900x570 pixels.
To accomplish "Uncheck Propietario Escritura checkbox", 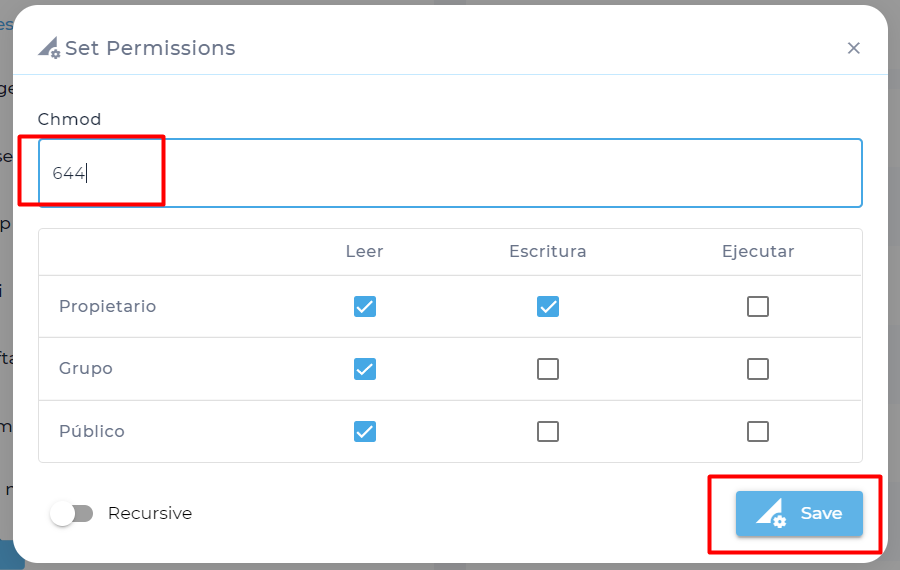I will [x=548, y=307].
